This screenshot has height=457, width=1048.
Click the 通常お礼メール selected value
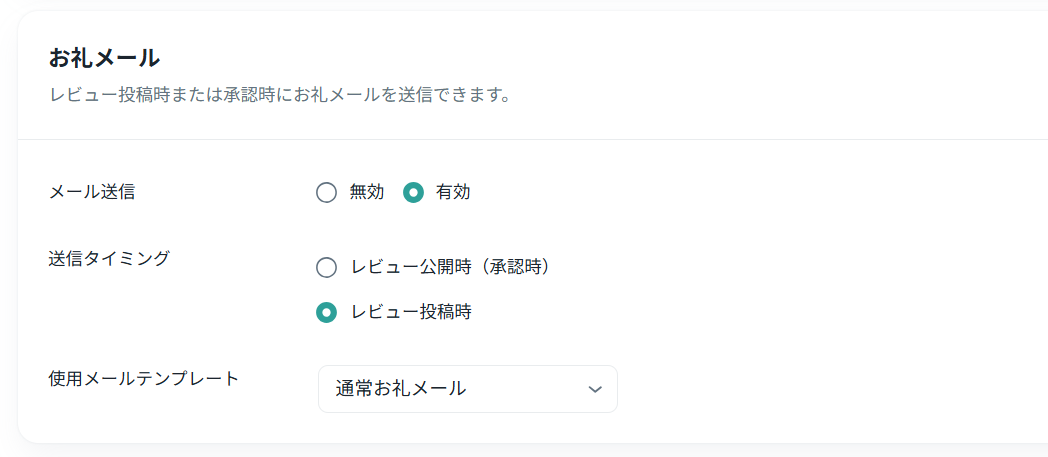(x=401, y=389)
